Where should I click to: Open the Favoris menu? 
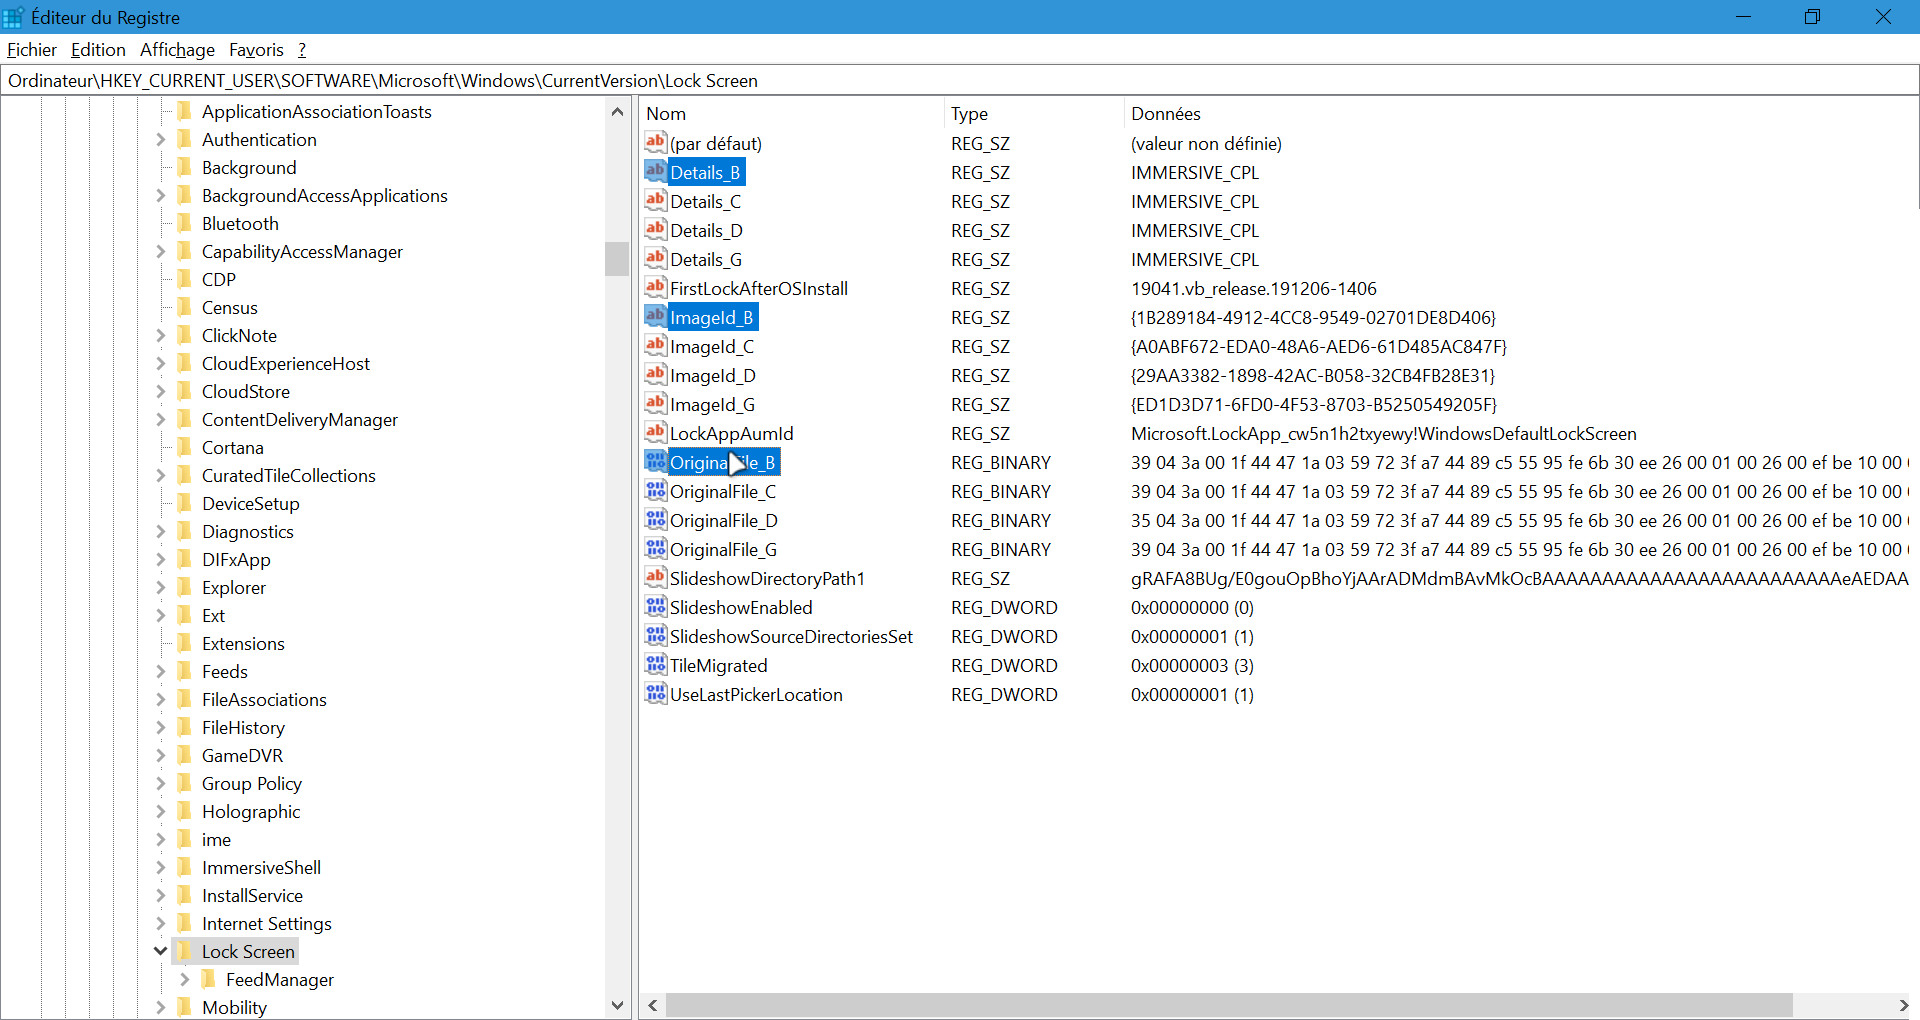coord(256,50)
